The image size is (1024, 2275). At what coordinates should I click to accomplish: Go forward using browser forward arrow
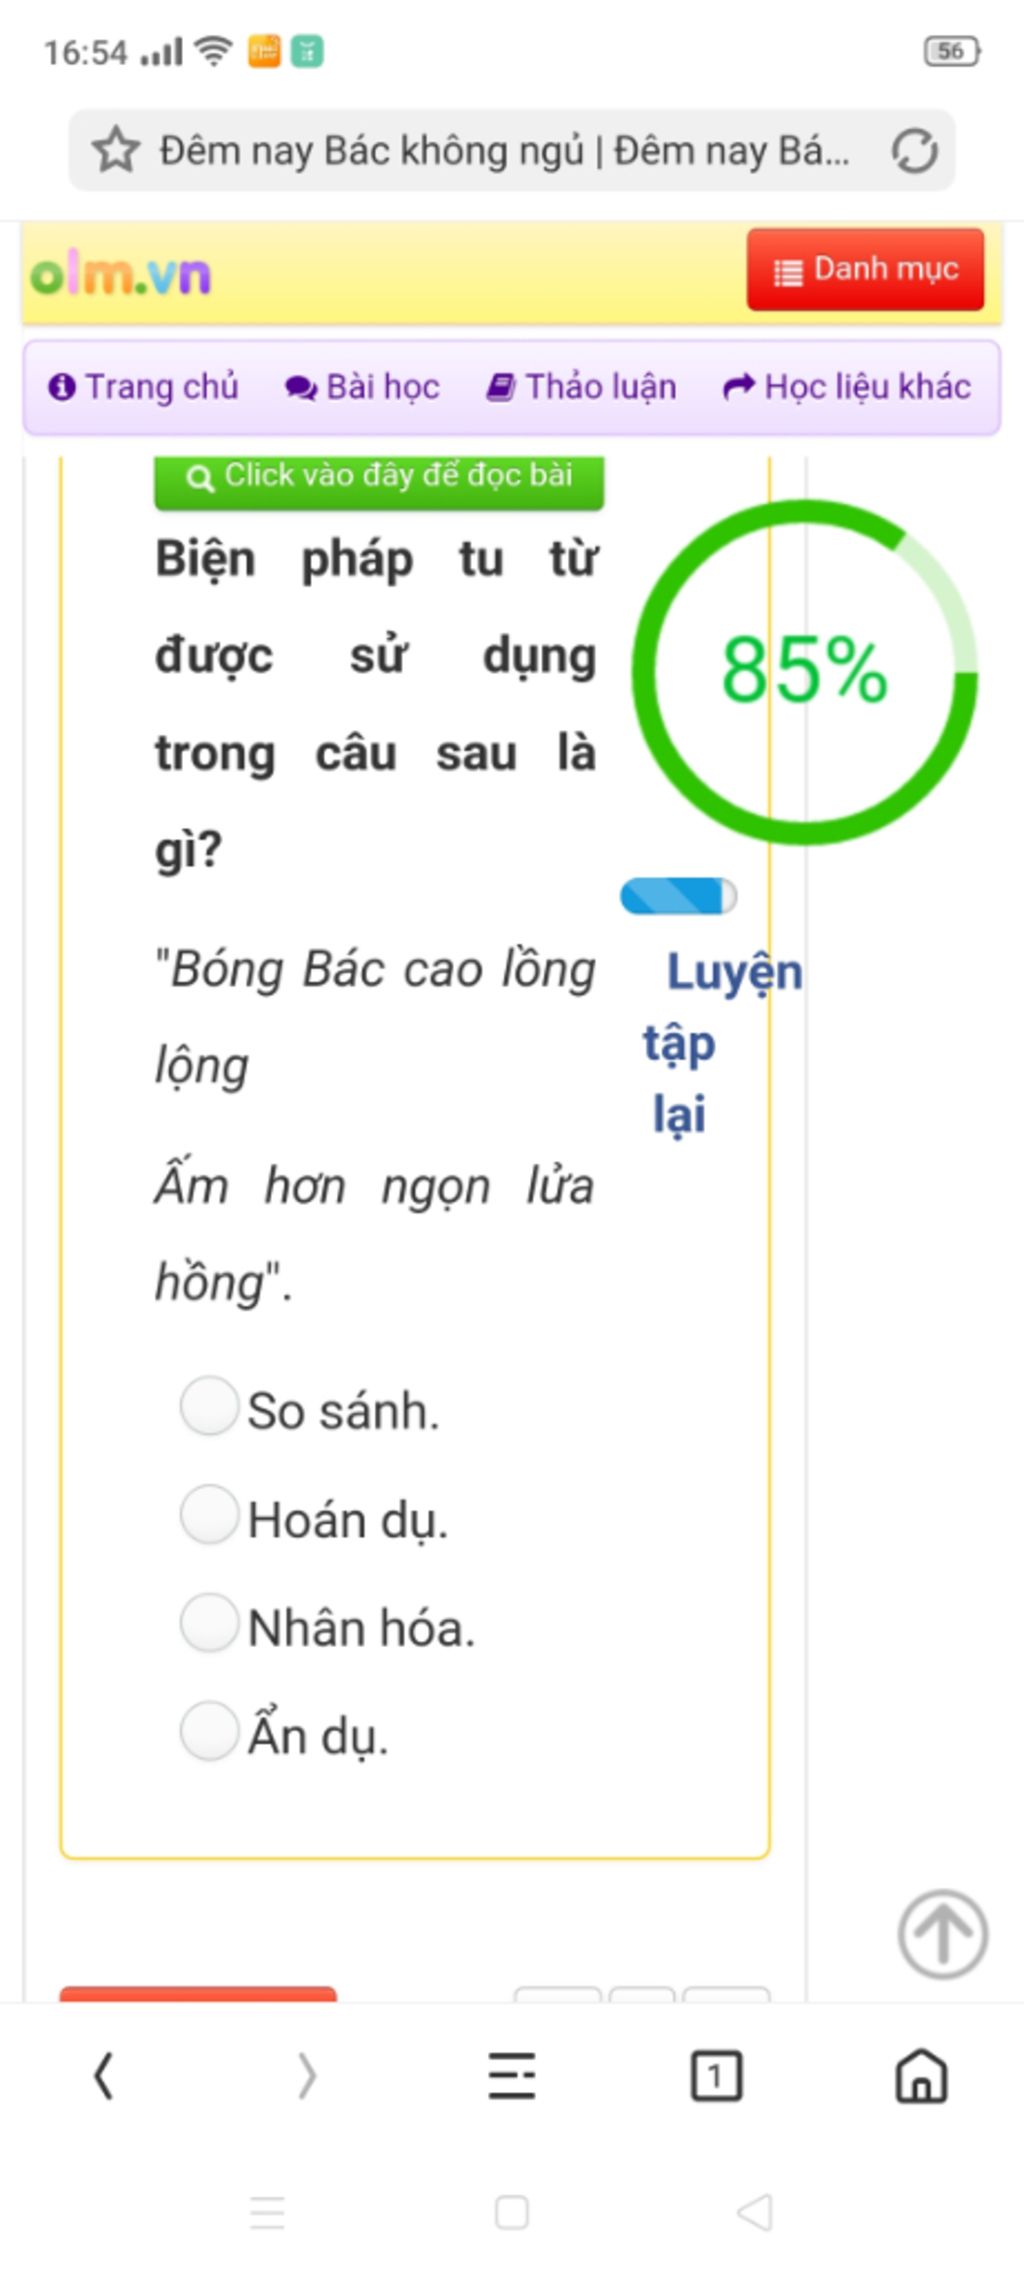click(x=307, y=2075)
